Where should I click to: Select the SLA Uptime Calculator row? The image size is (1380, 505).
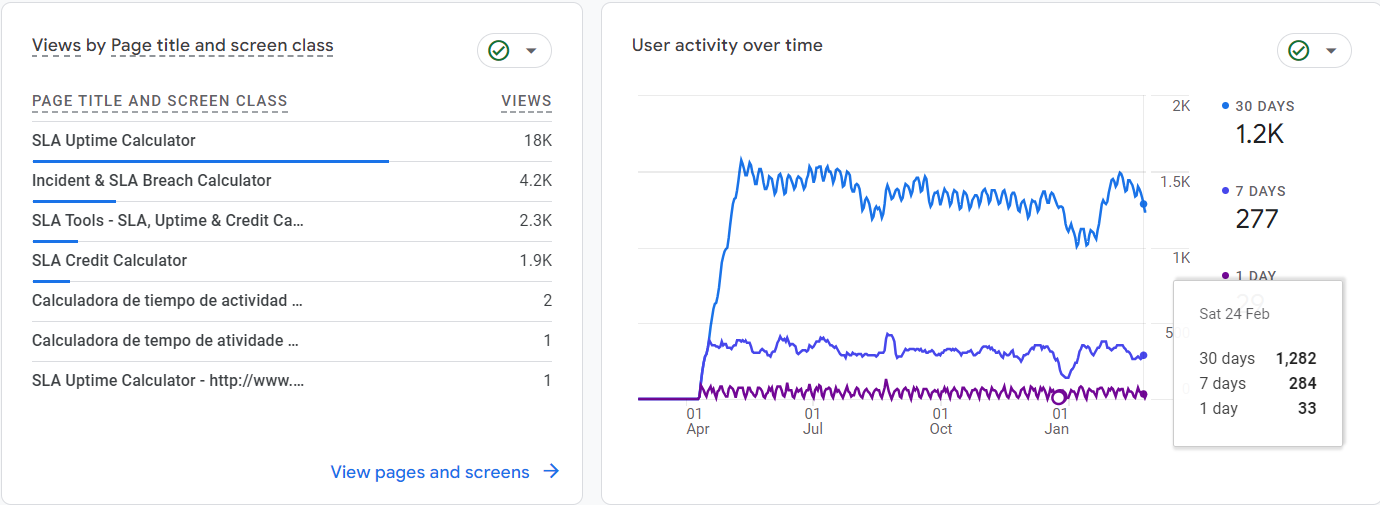coord(114,141)
